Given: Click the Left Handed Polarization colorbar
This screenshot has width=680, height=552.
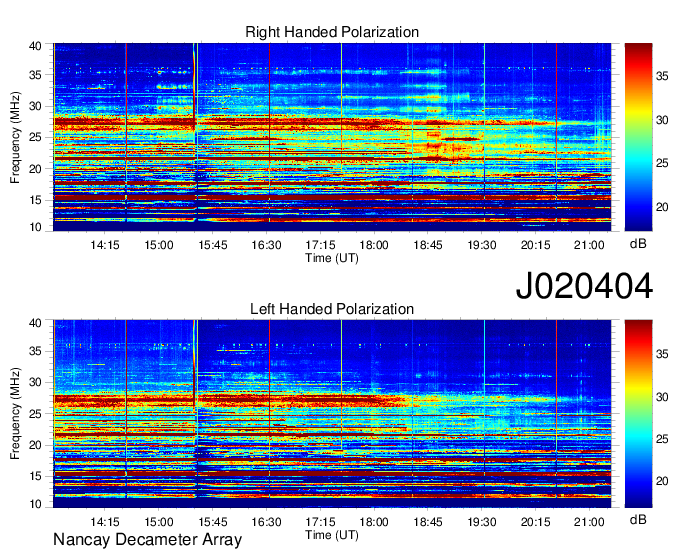Looking at the screenshot, I should [x=638, y=413].
